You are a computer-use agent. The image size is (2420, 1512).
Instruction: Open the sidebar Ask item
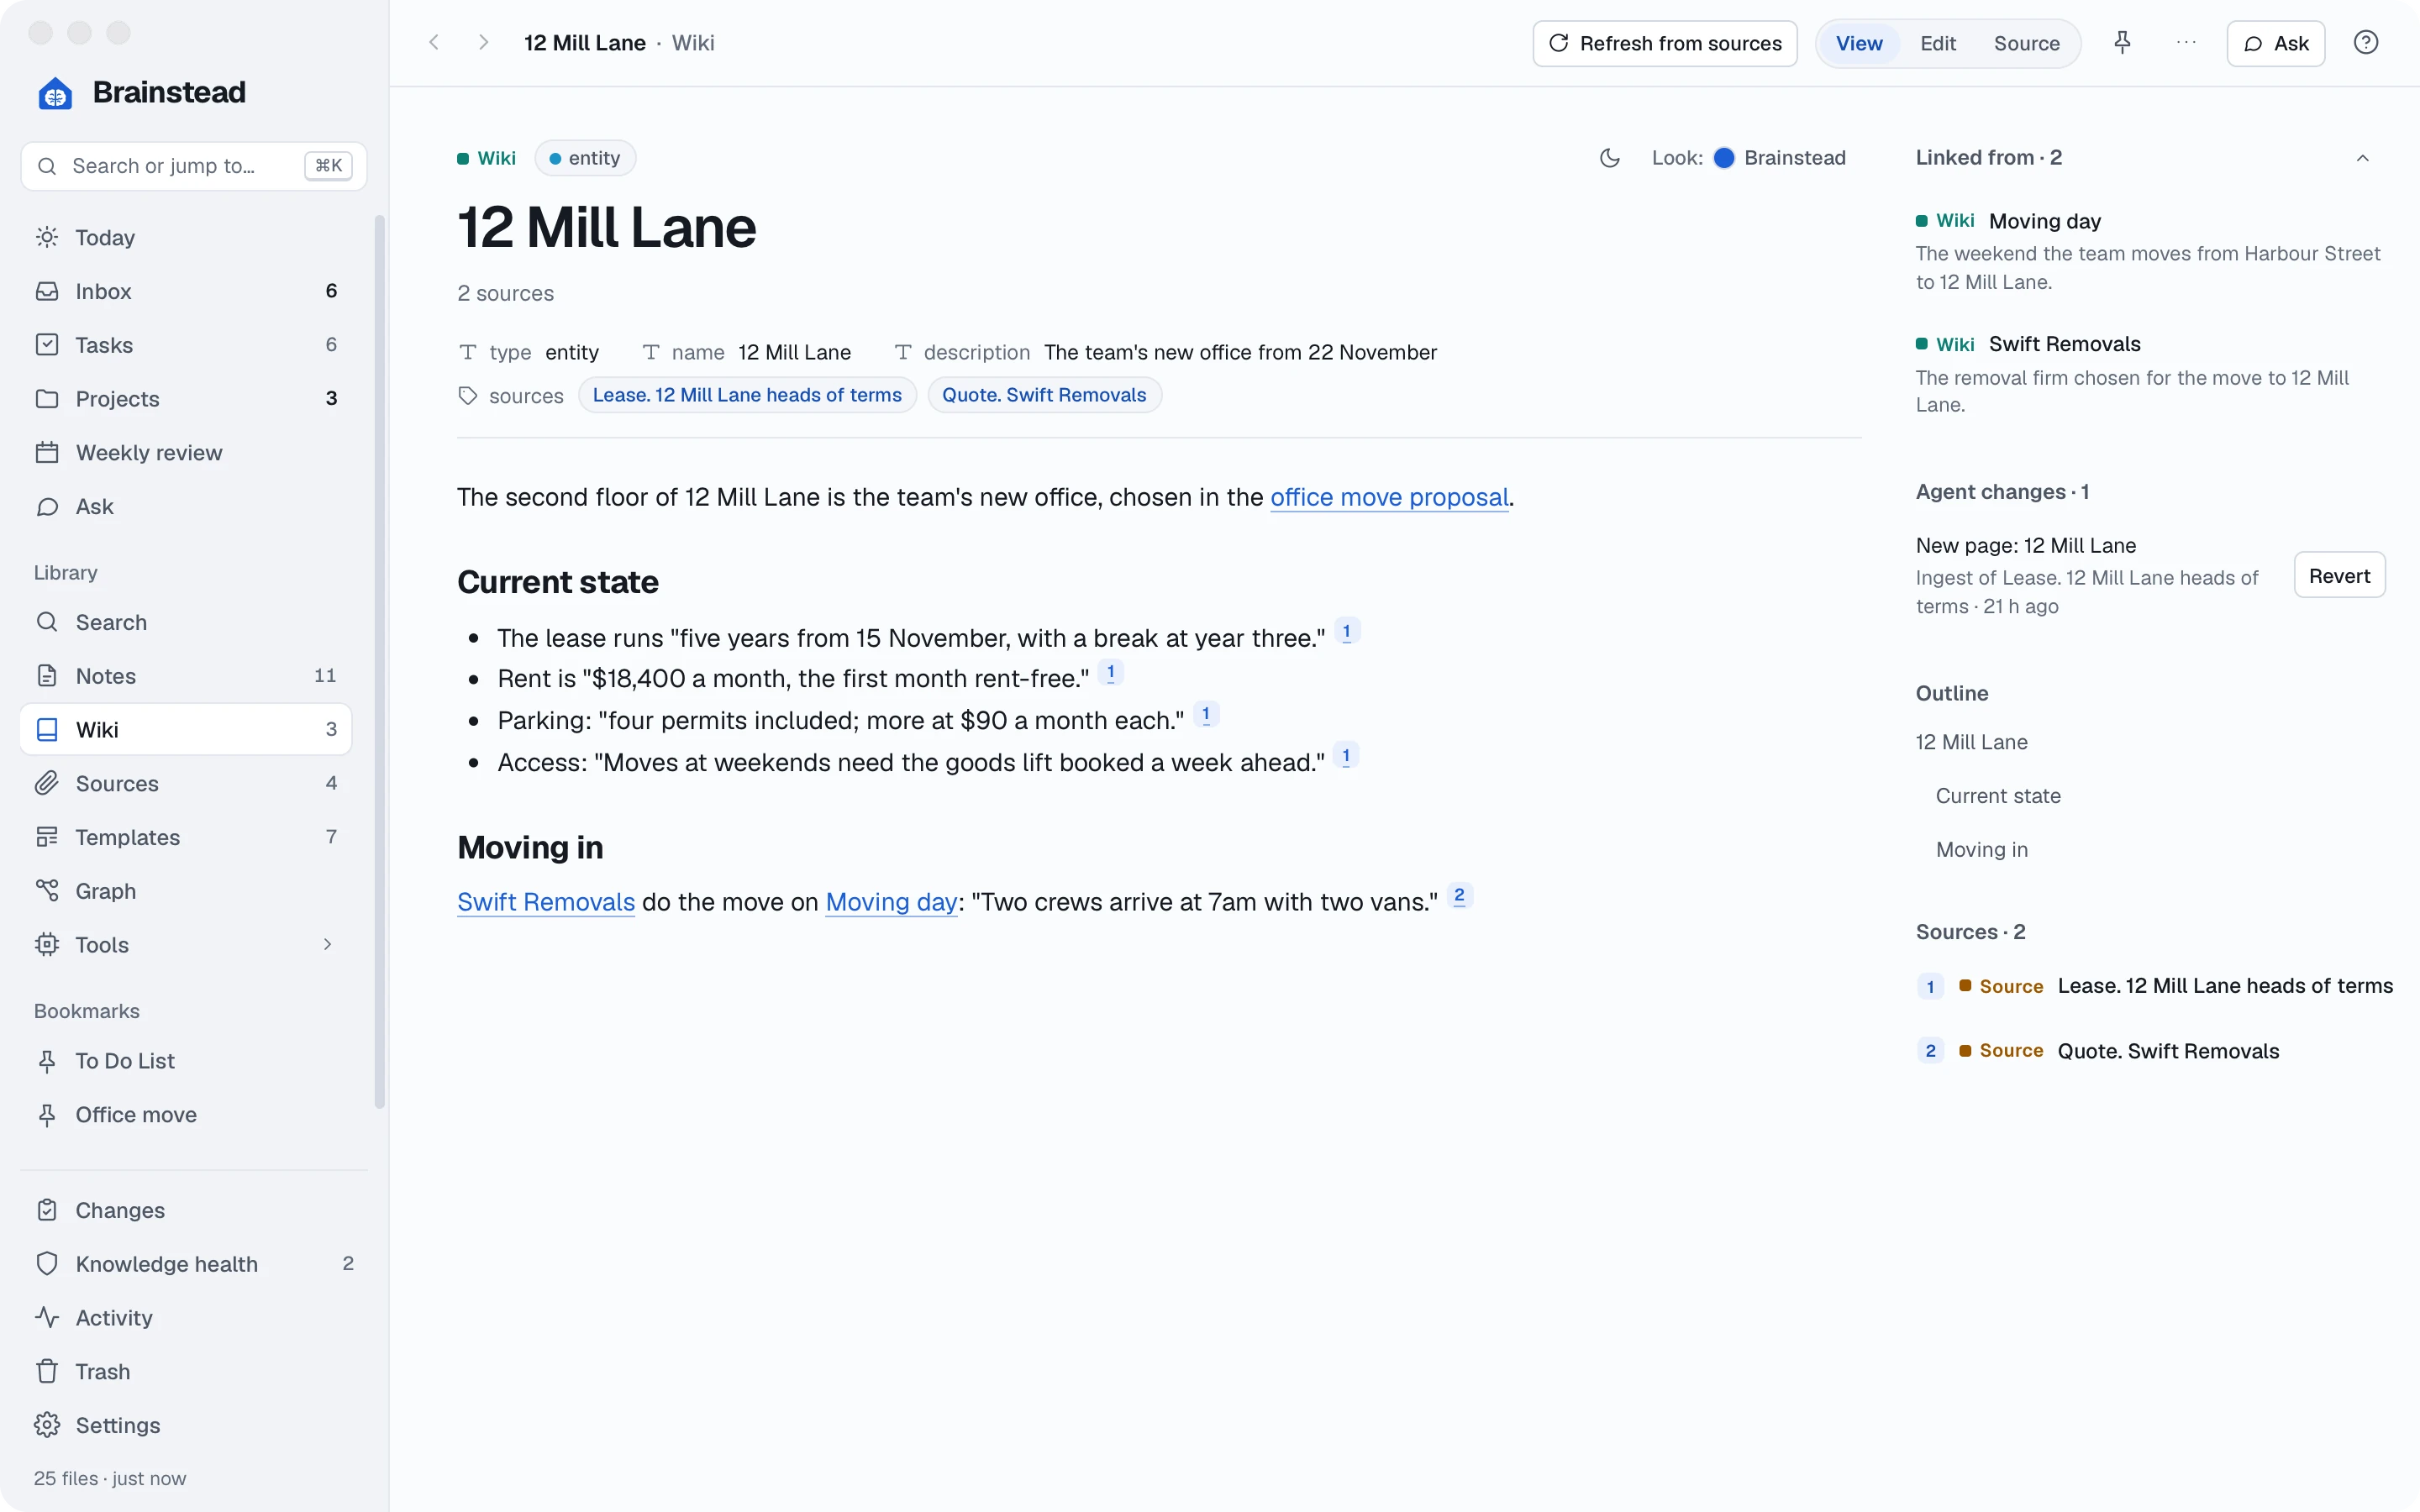click(185, 506)
